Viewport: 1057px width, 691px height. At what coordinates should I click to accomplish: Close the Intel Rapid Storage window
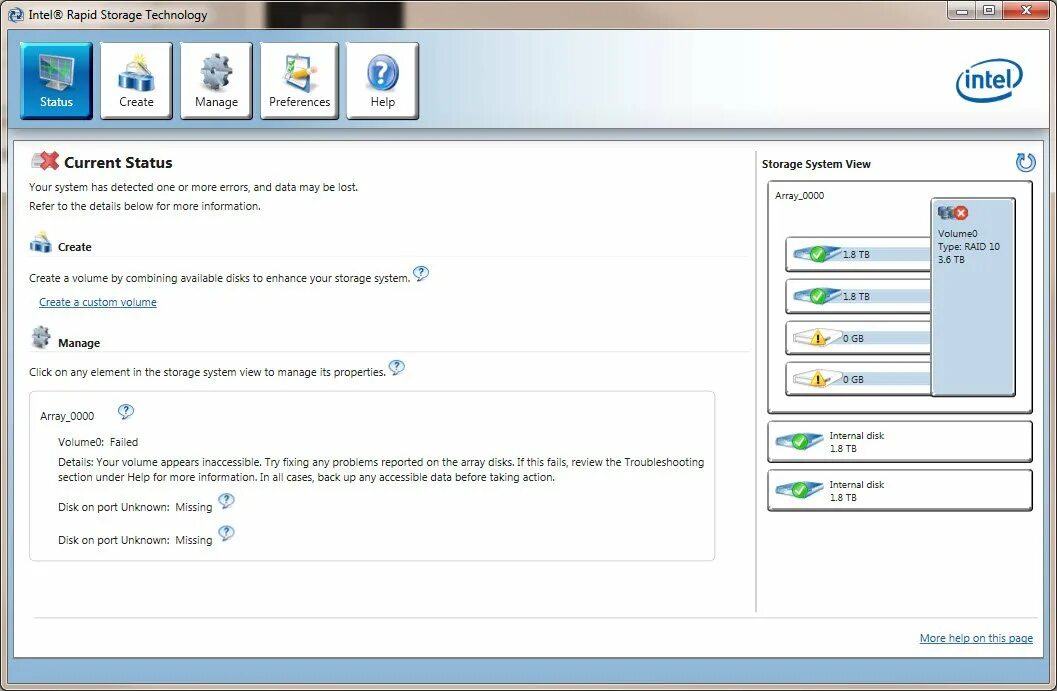pos(1027,11)
